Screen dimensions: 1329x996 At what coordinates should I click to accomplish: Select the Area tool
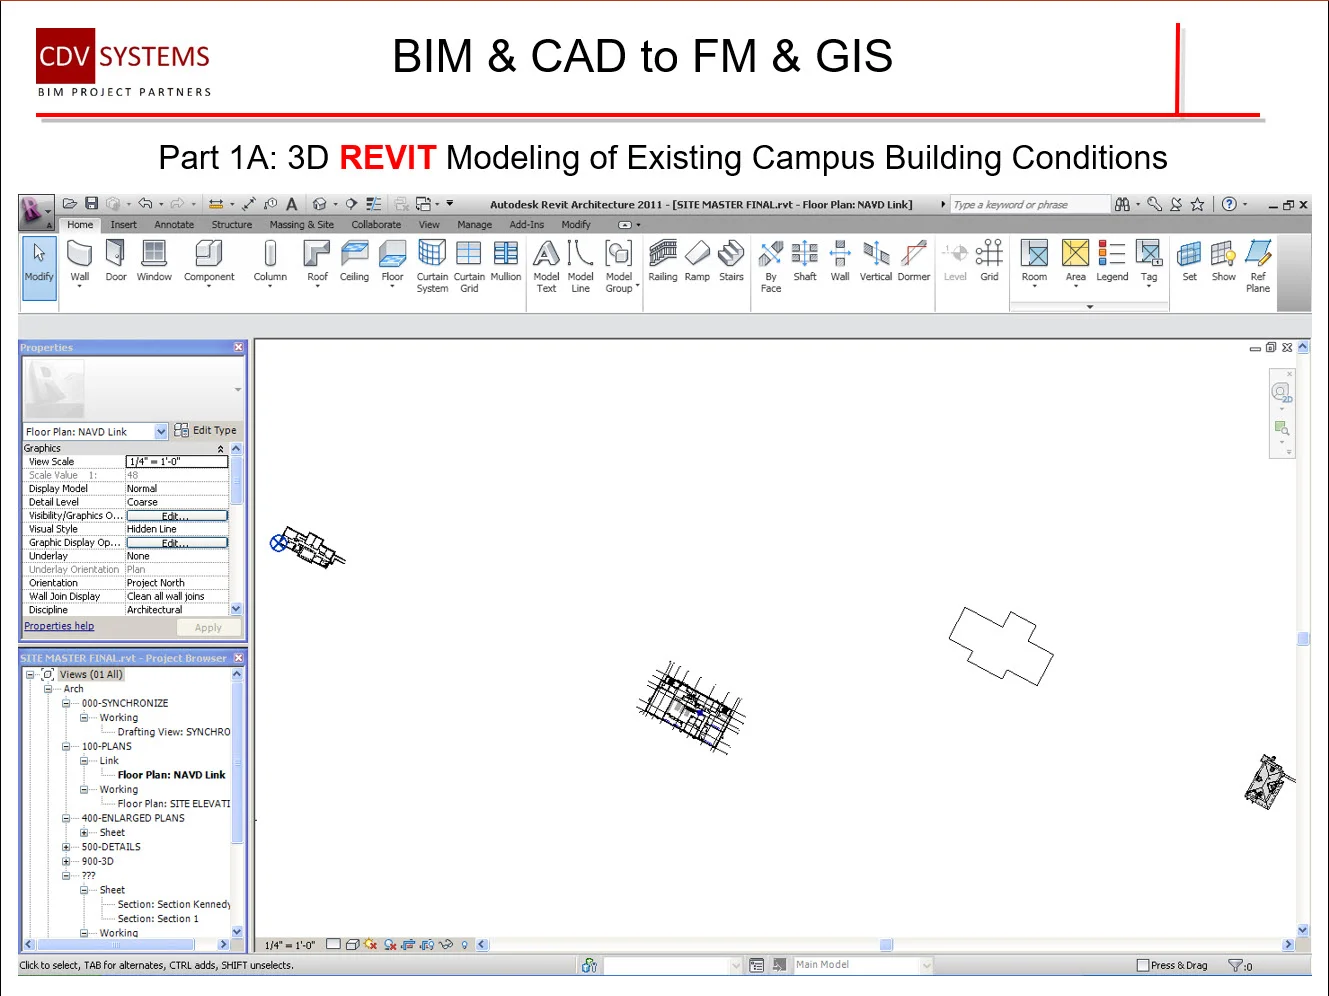coord(1075,263)
